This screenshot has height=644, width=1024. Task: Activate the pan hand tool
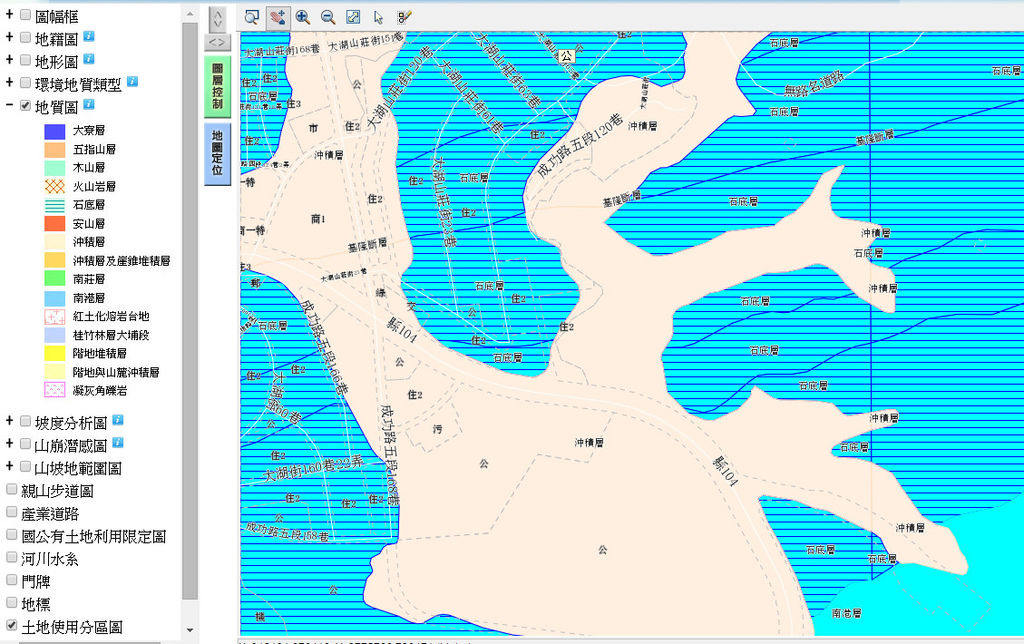[277, 17]
